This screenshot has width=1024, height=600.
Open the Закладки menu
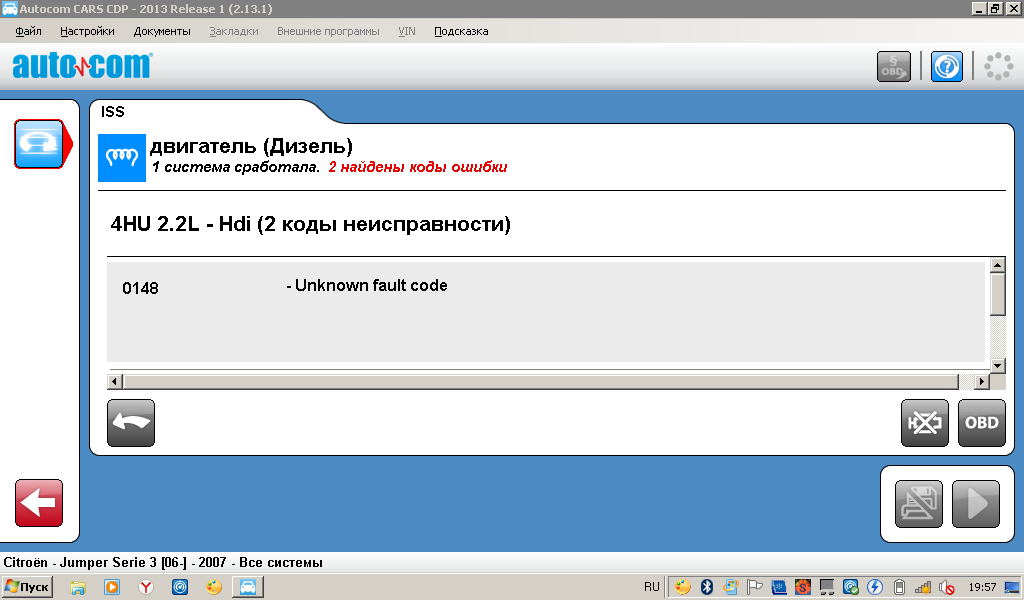pyautogui.click(x=234, y=31)
